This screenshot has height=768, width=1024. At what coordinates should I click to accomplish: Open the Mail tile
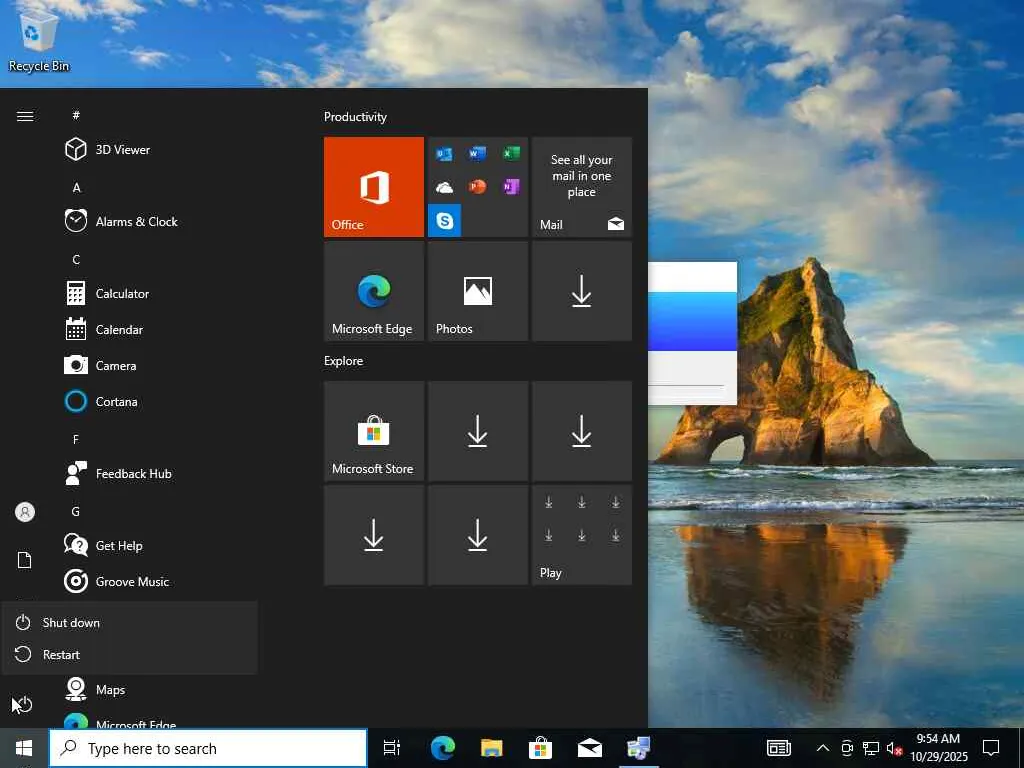pyautogui.click(x=581, y=187)
